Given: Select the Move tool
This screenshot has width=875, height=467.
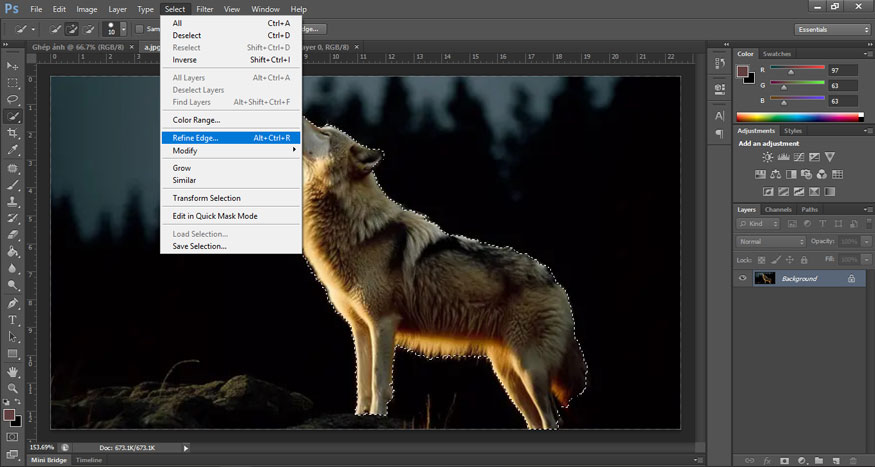Looking at the screenshot, I should [13, 66].
